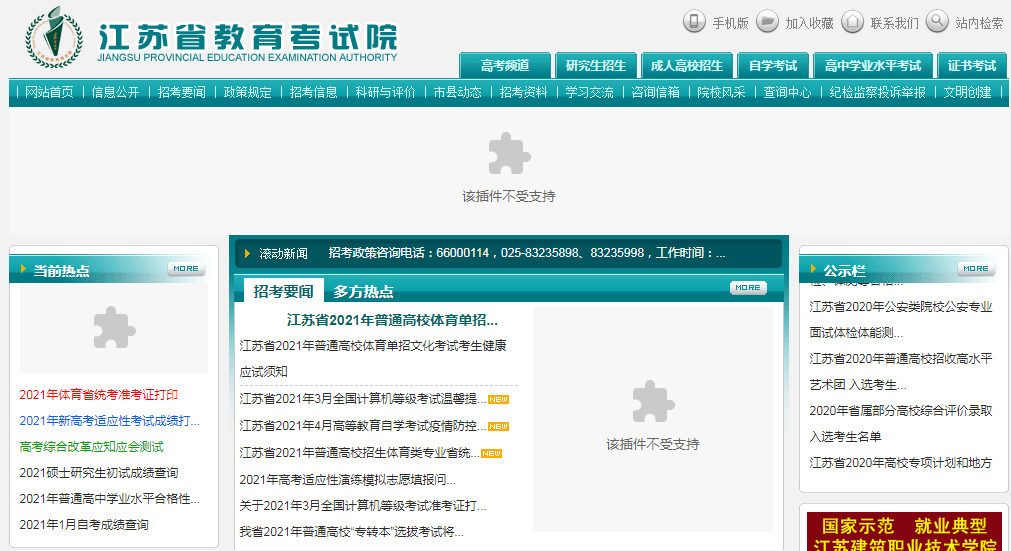Open the 研究生招生 tab
This screenshot has width=1011, height=551.
596,66
